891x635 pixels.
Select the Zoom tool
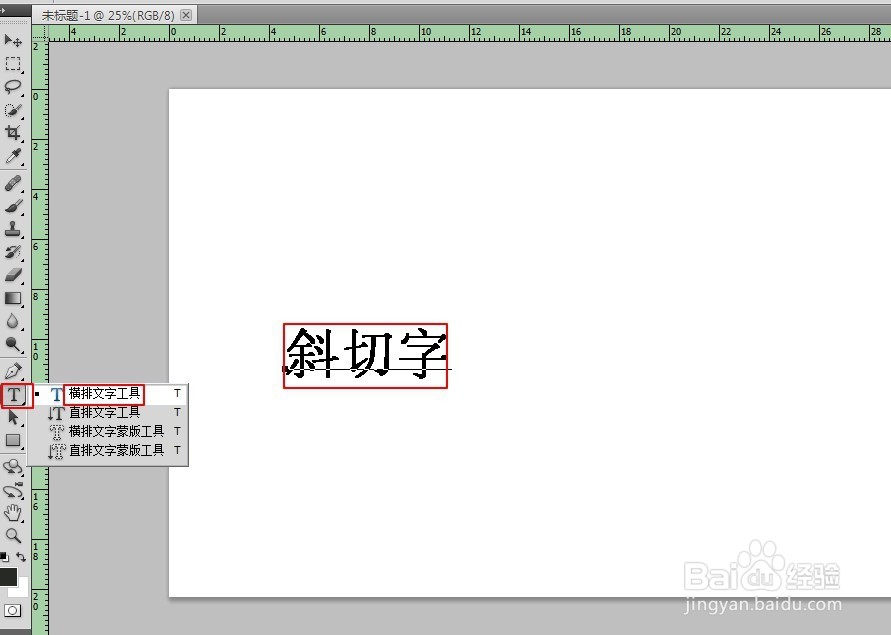[14, 535]
